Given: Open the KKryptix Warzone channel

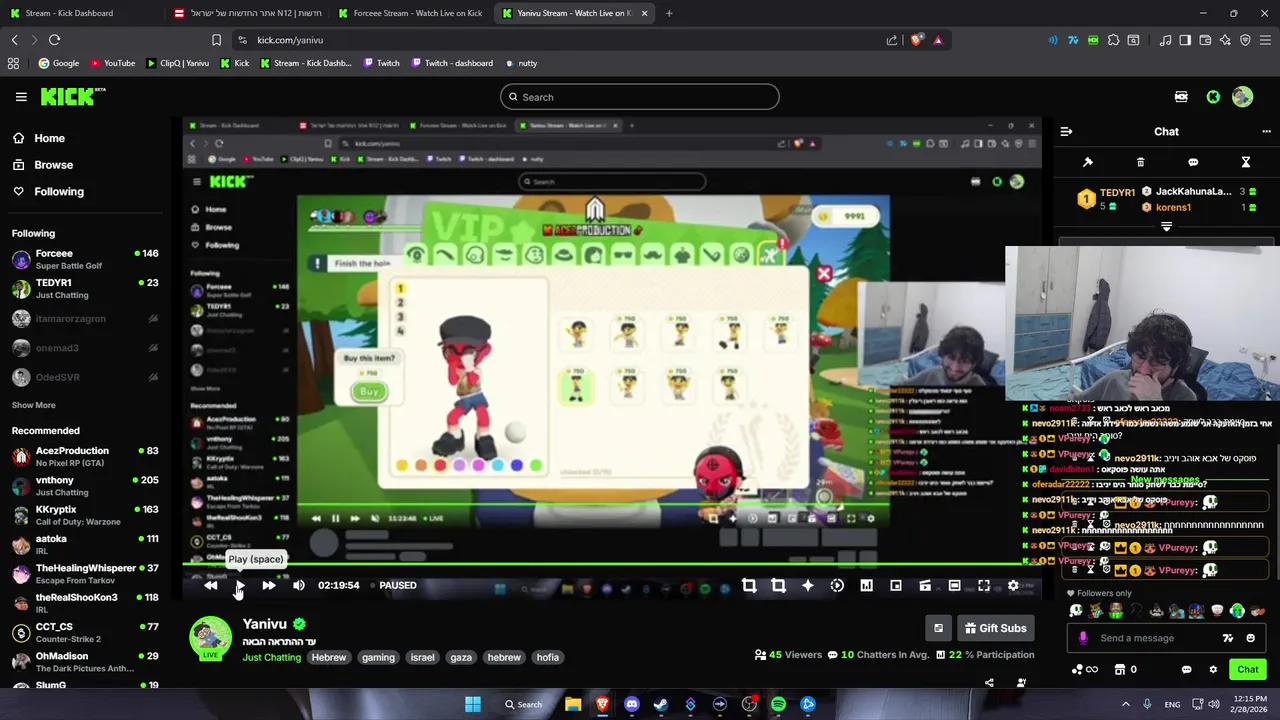Looking at the screenshot, I should point(85,515).
